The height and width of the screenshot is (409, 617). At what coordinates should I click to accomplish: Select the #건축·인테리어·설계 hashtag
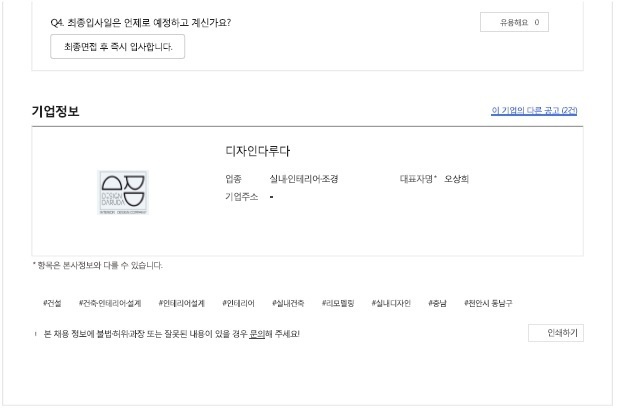[110, 303]
